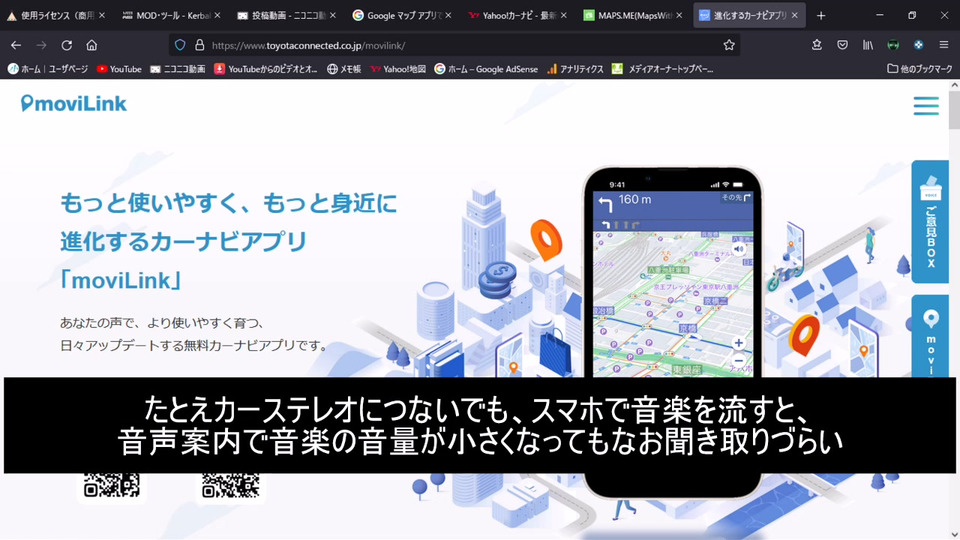Image resolution: width=960 pixels, height=540 pixels.
Task: Open the tracking protection shield icon
Action: click(x=180, y=45)
